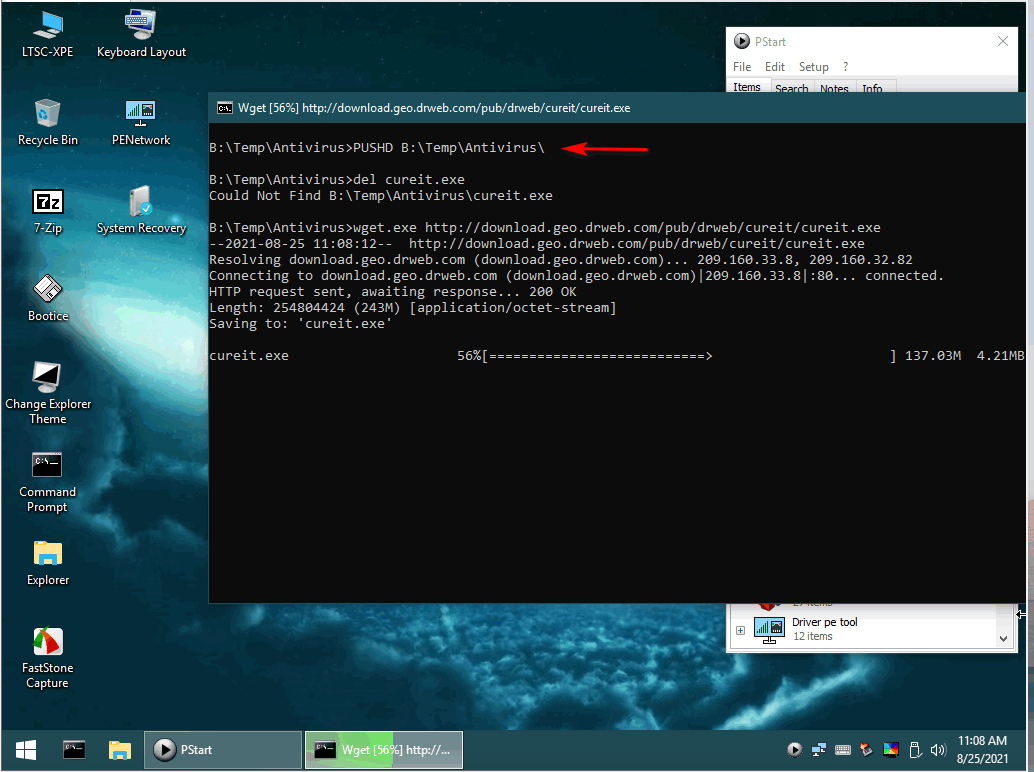Click the PStart title bar logo icon
1034x772 pixels.
tap(742, 41)
